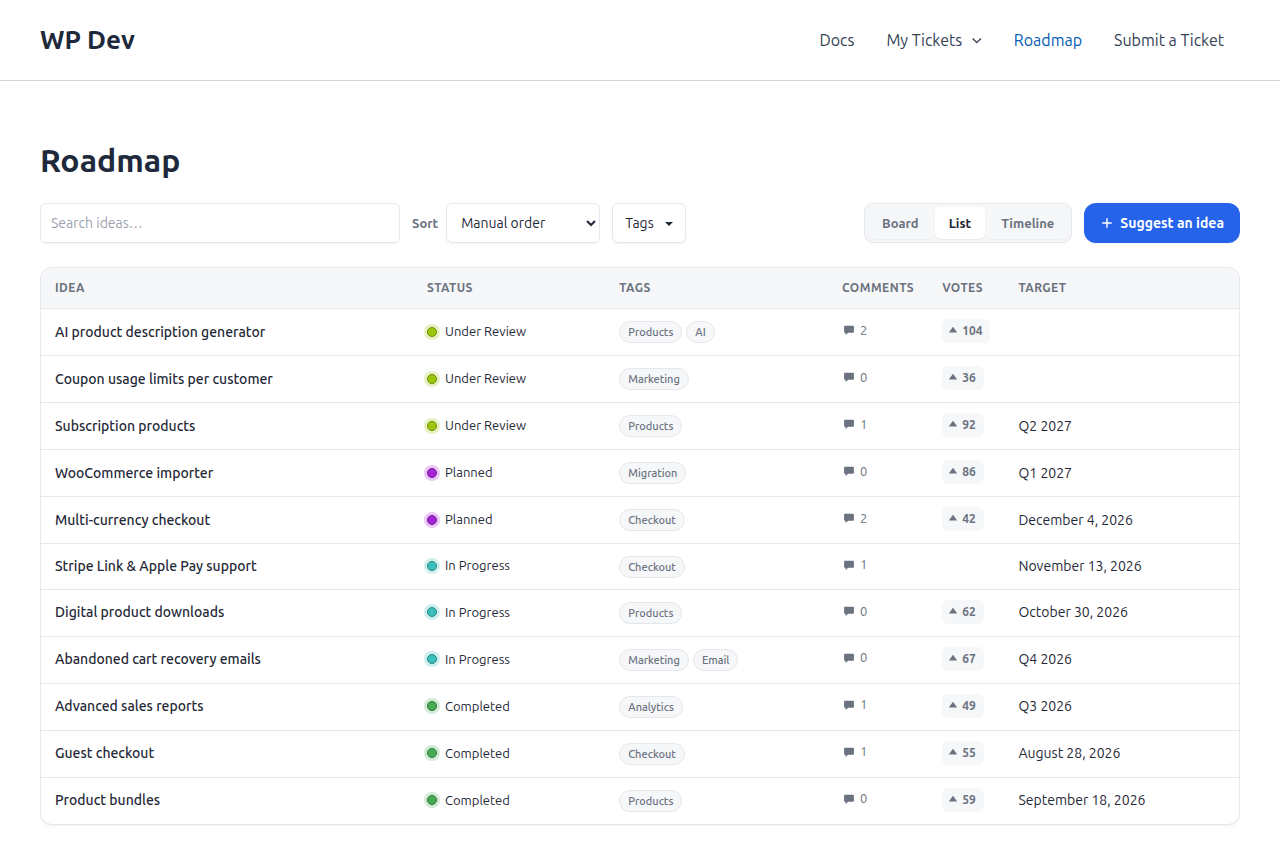Upvote the AI product description generator idea
The width and height of the screenshot is (1280, 853).
(x=965, y=331)
